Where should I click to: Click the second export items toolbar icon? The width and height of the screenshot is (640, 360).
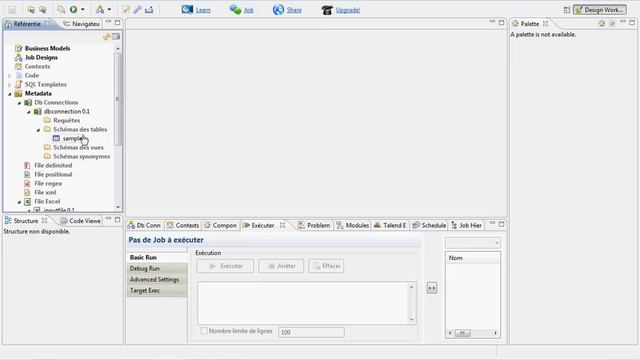42,10
